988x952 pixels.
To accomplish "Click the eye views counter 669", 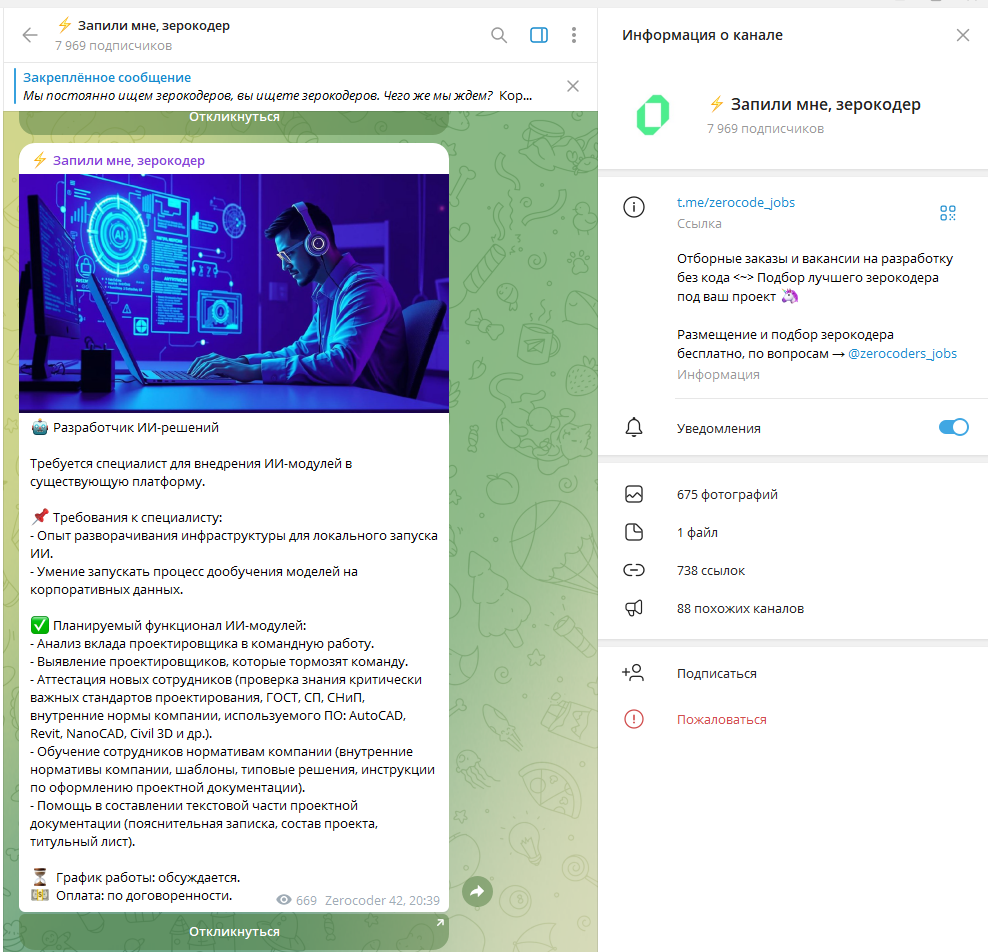I will [x=296, y=900].
